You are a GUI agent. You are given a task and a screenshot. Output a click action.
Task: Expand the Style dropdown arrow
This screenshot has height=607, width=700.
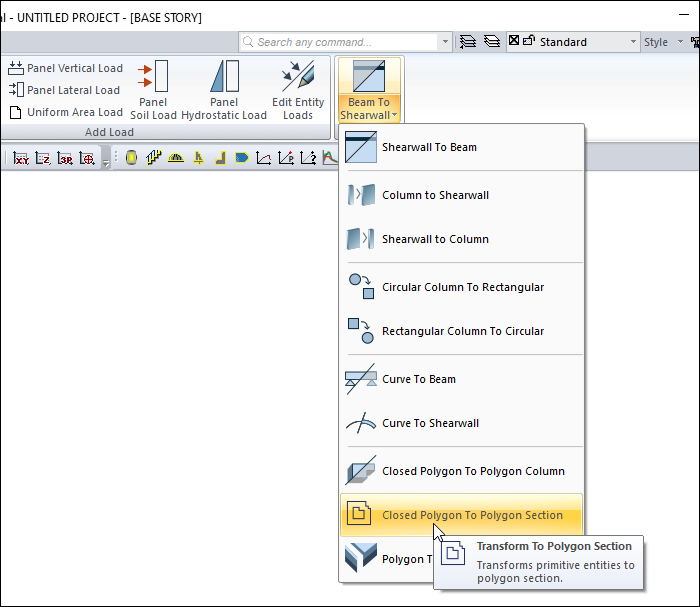click(680, 42)
